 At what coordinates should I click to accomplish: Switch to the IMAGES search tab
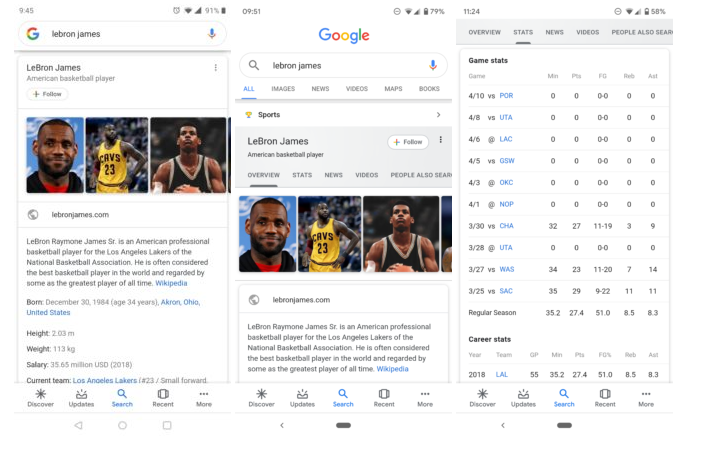[x=283, y=89]
